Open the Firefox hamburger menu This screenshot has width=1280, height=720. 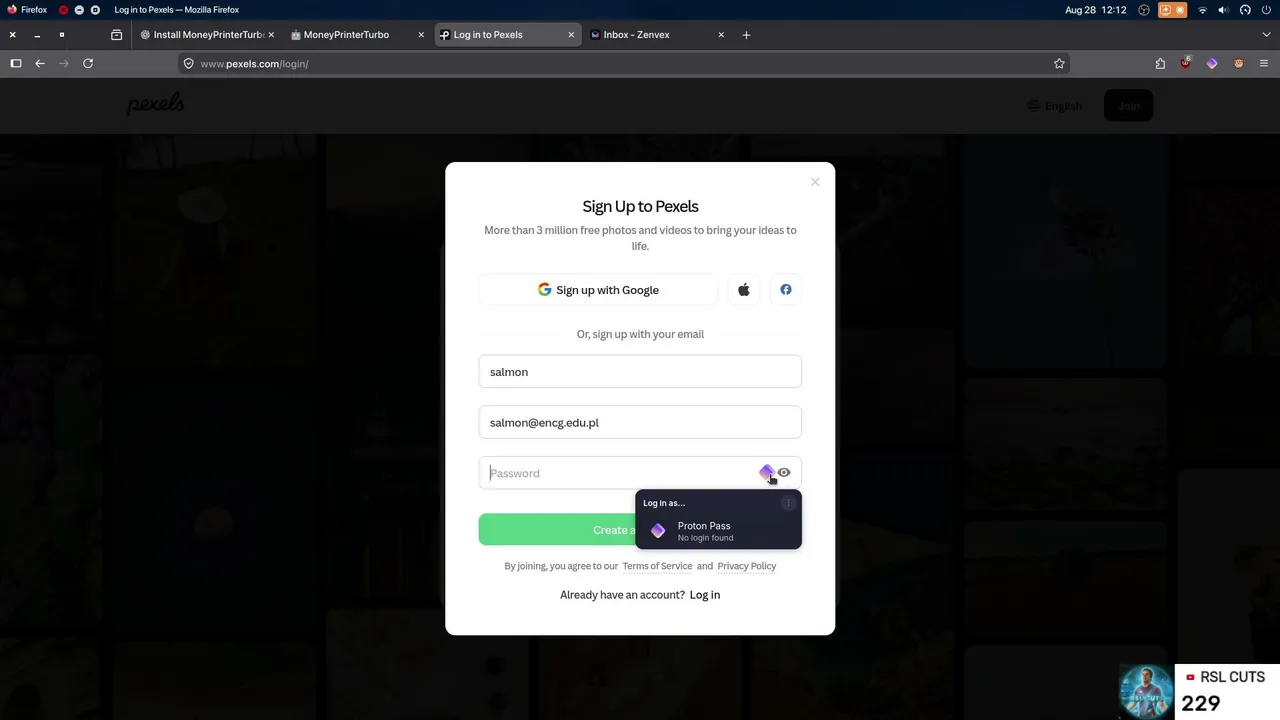pos(1264,63)
